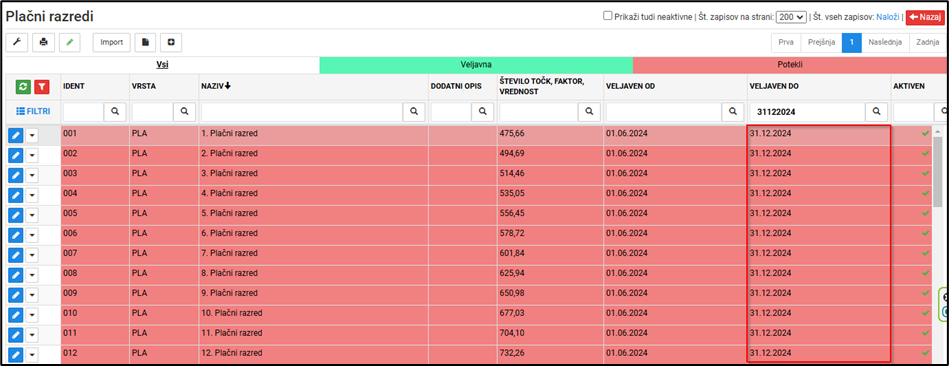
Task: Edit row 003 with the pencil icon
Action: [x=16, y=175]
